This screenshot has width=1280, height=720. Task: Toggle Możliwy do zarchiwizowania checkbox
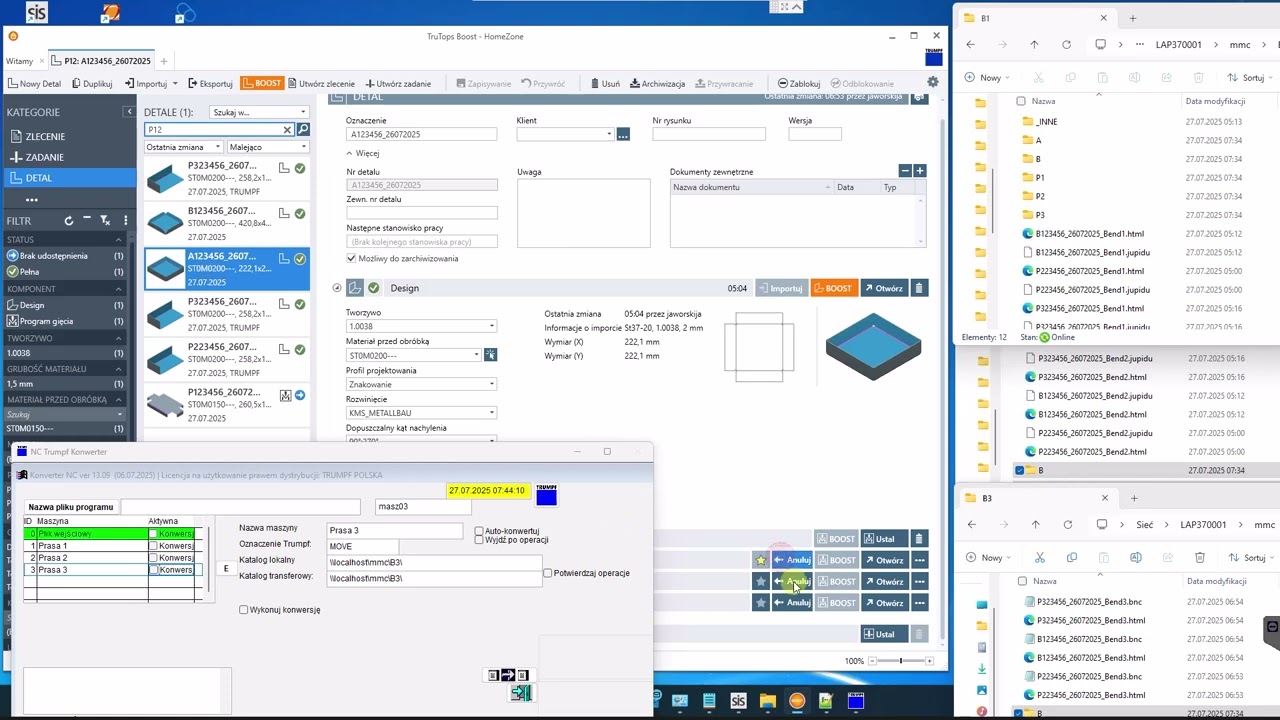pyautogui.click(x=351, y=259)
